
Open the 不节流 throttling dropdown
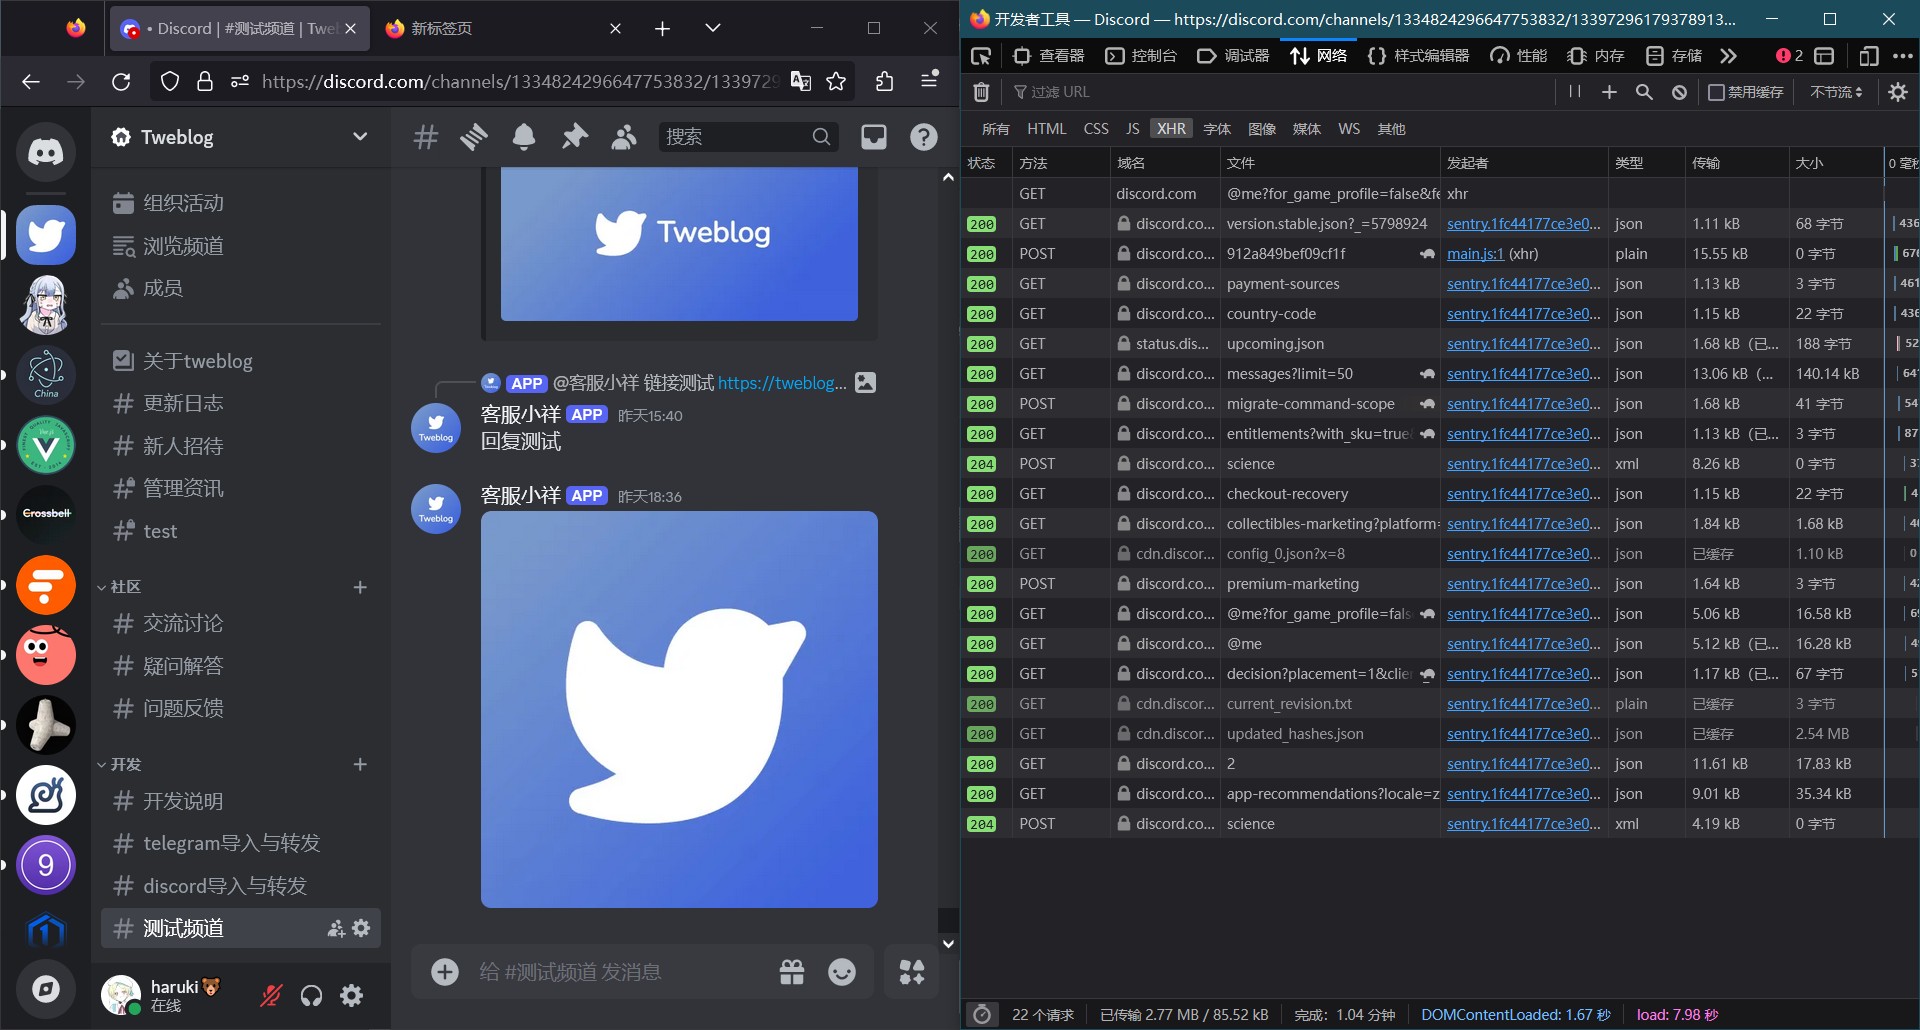point(1836,92)
